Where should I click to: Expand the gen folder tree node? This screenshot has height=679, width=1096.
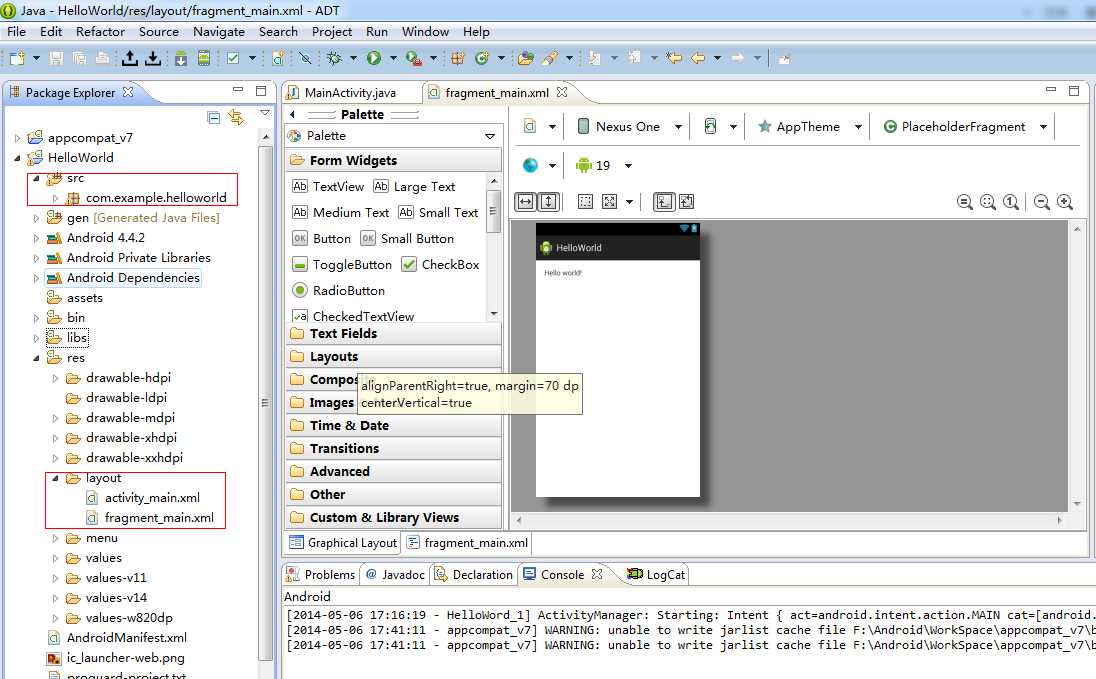pos(36,218)
